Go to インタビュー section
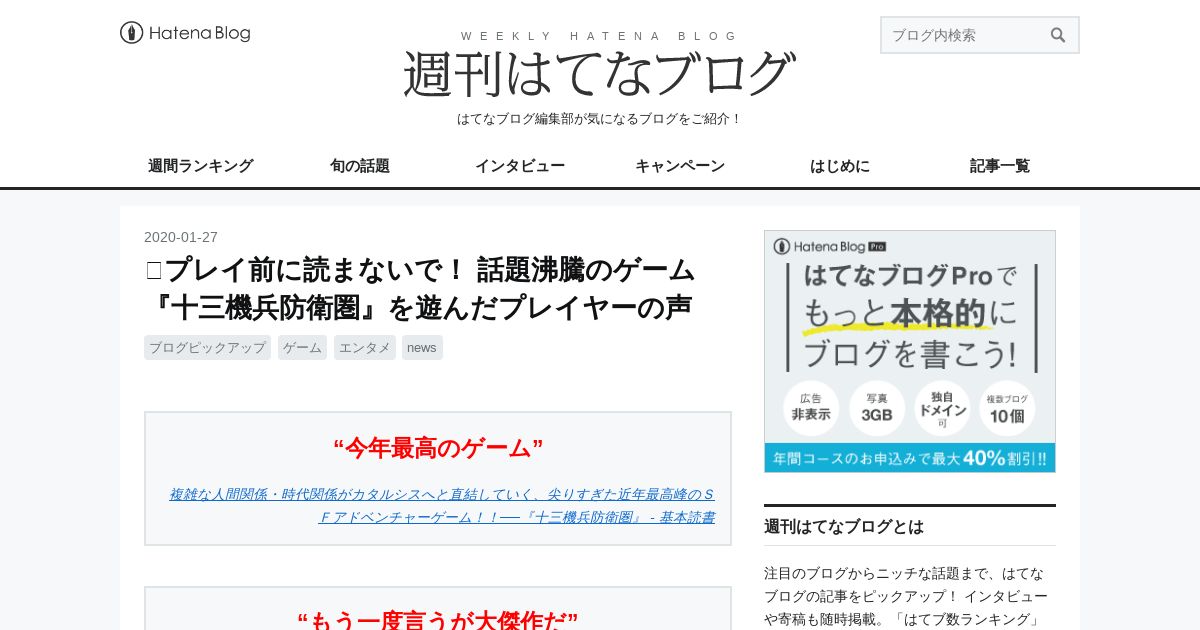This screenshot has height=630, width=1200. [520, 166]
